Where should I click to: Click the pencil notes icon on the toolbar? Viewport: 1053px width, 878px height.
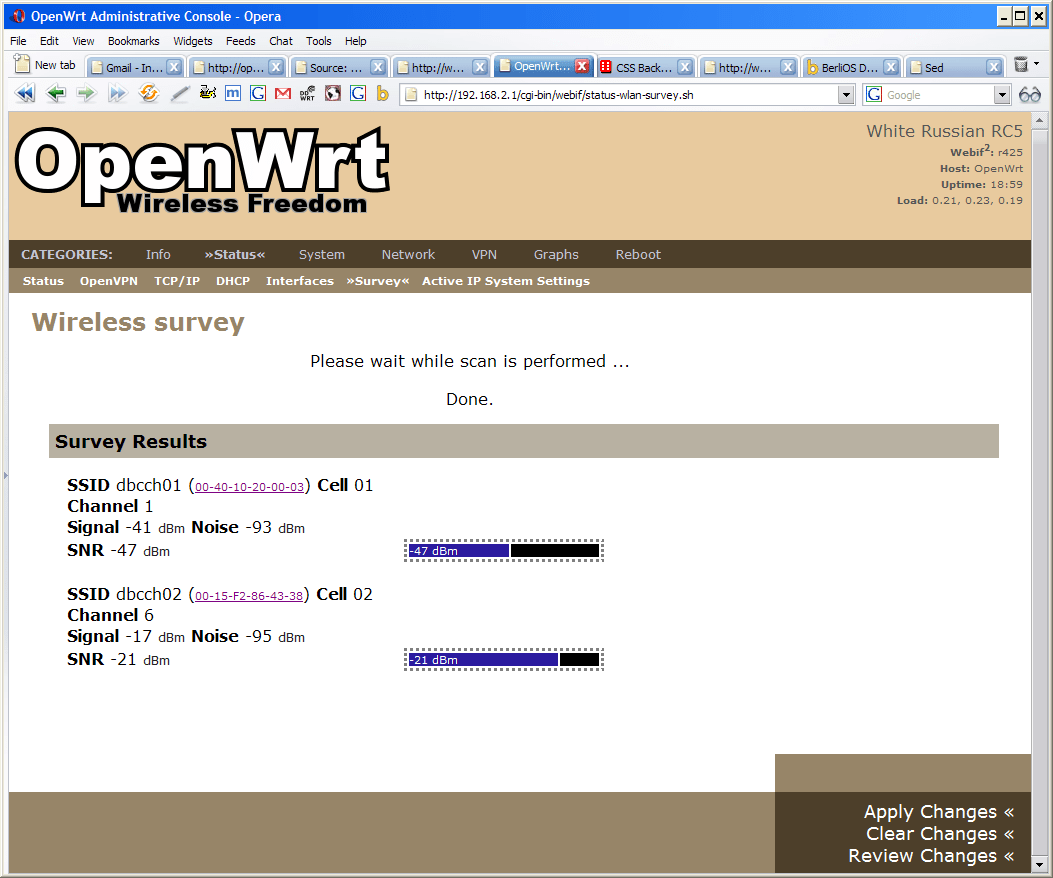(x=180, y=93)
